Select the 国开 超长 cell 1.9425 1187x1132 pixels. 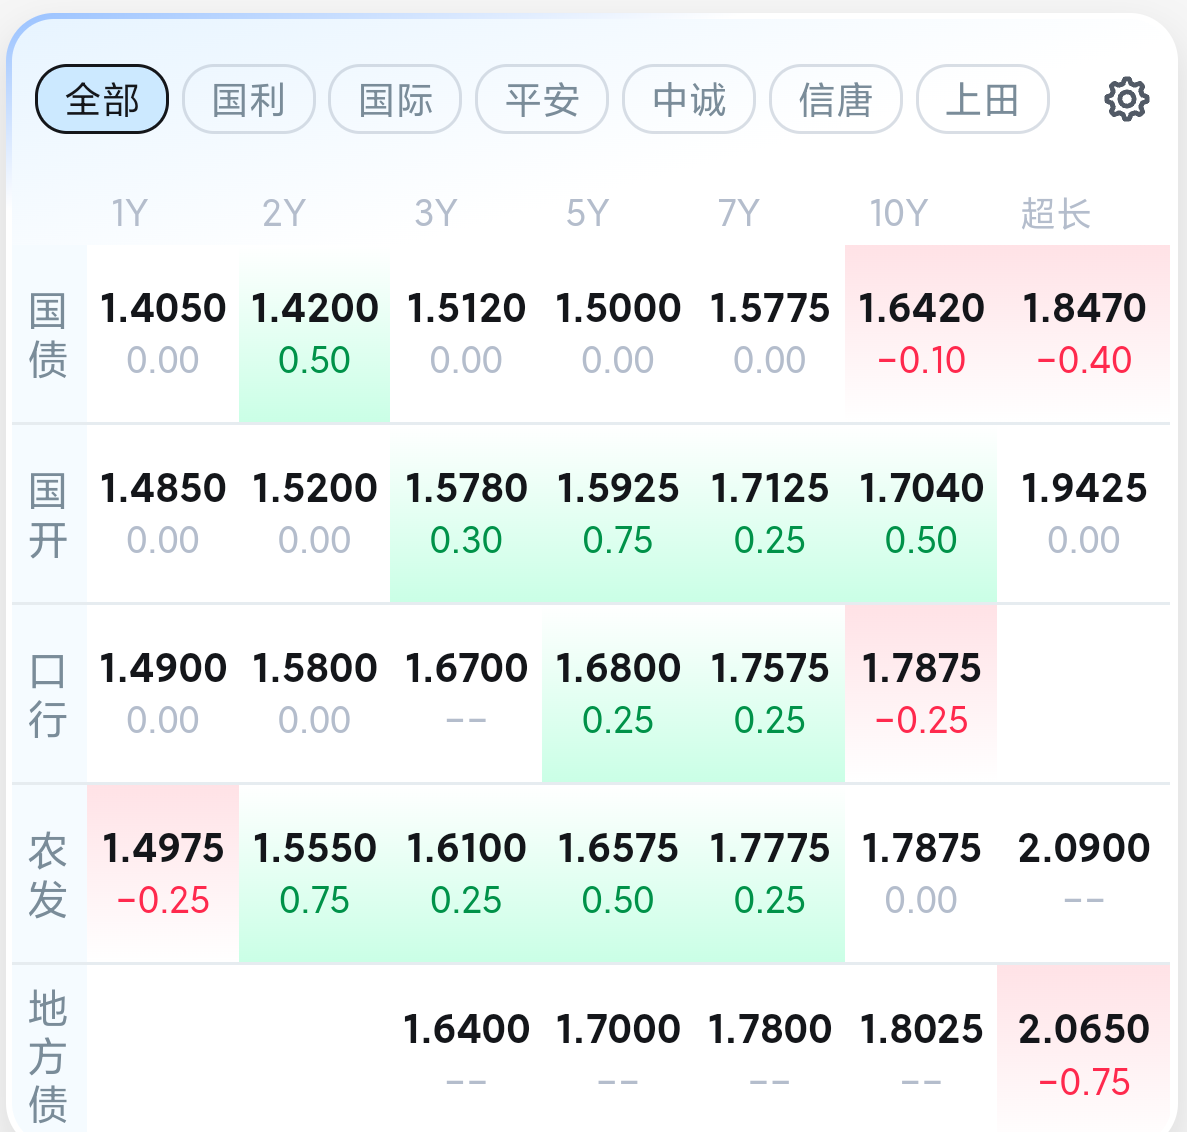1083,513
